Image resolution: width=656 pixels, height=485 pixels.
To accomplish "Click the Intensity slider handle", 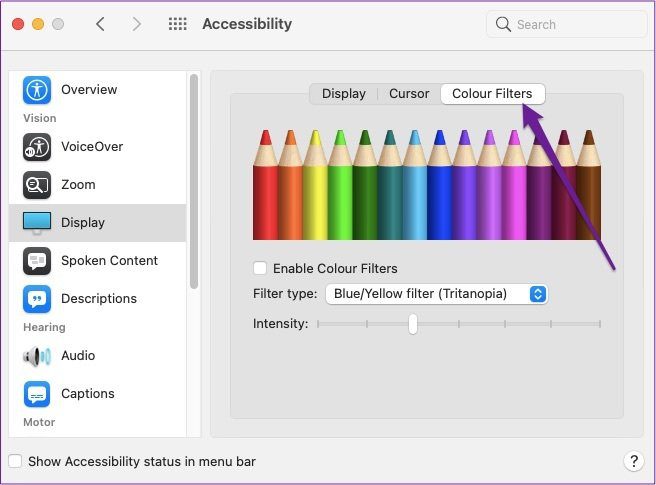I will (413, 324).
